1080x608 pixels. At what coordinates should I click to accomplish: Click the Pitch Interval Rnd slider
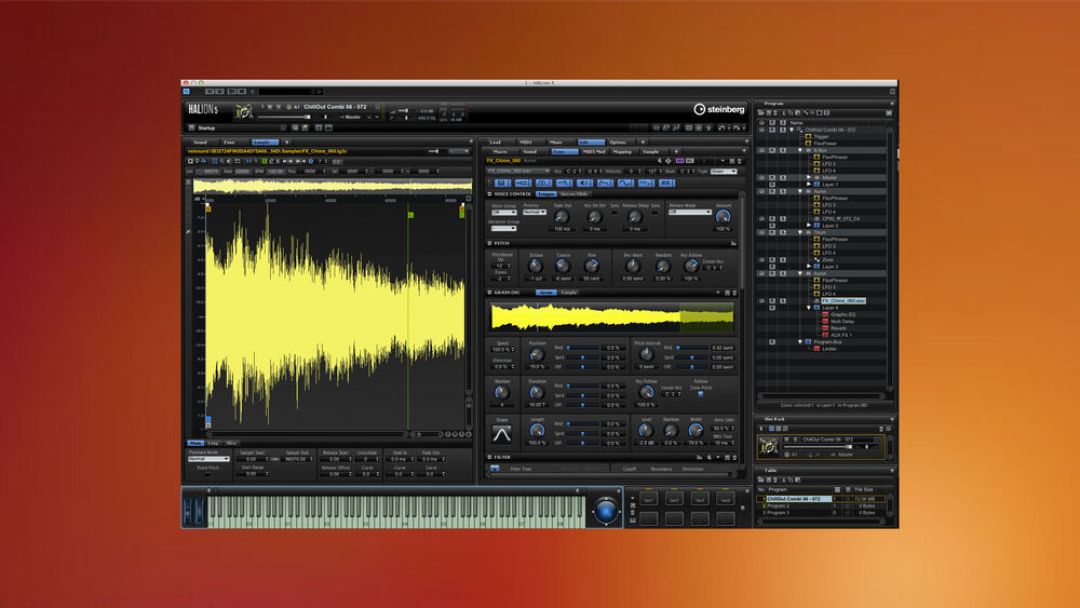tap(692, 348)
